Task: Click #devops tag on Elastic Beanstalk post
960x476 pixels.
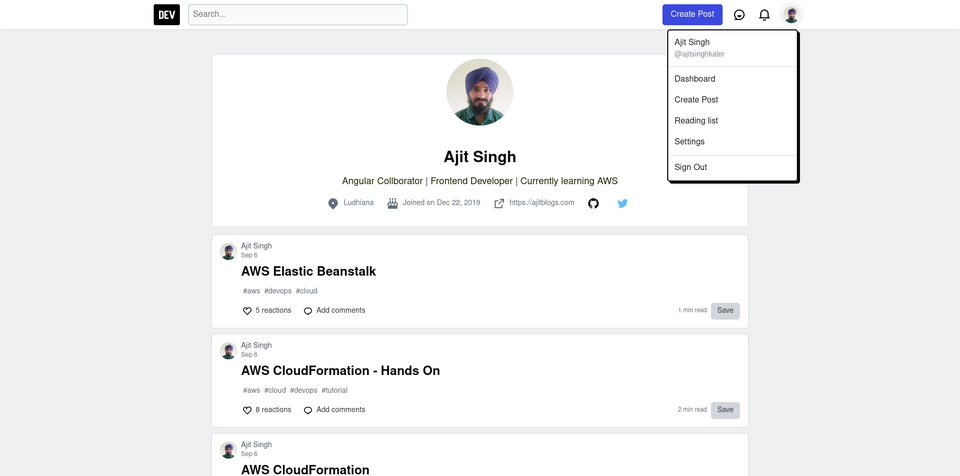Action: (x=278, y=291)
